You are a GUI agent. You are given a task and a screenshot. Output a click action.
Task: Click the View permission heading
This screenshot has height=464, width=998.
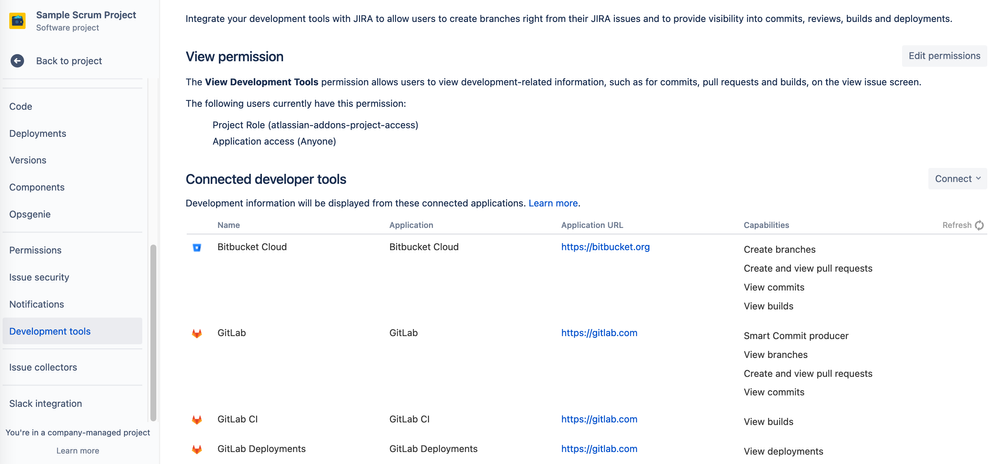pyautogui.click(x=235, y=57)
